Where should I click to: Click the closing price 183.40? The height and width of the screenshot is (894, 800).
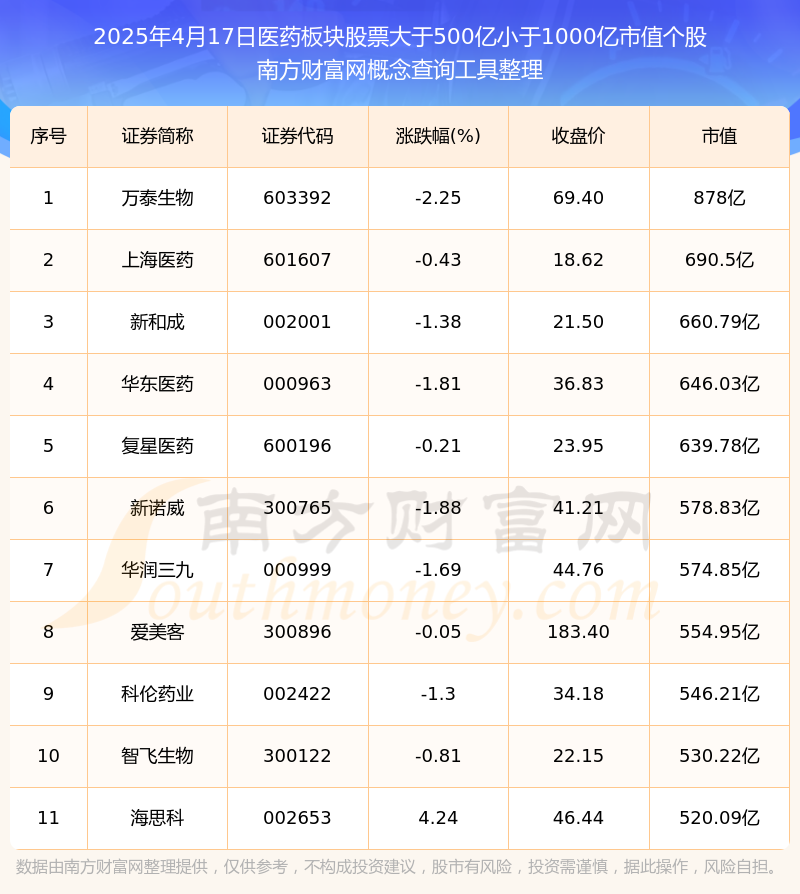(578, 632)
